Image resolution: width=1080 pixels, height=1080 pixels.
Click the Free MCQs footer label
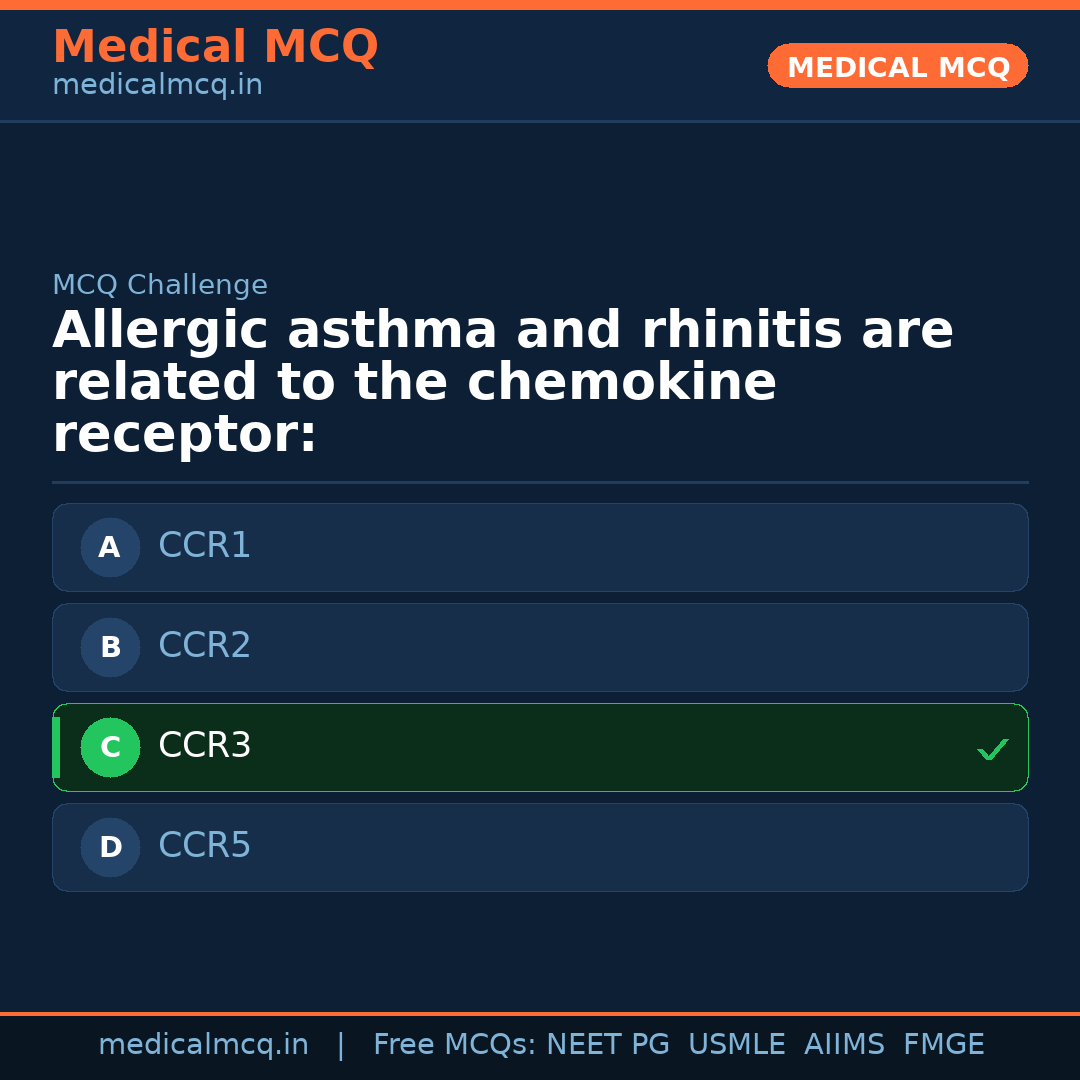(x=454, y=1045)
